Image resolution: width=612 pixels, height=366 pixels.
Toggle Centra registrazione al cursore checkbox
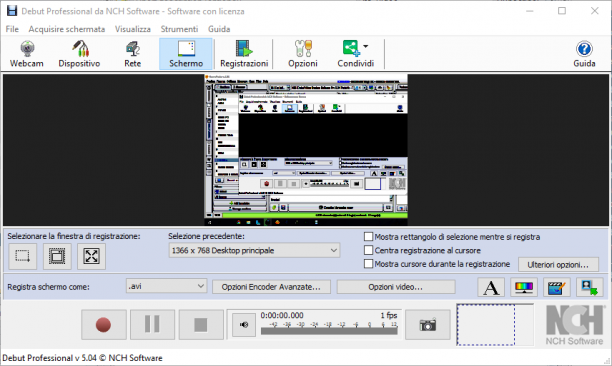tap(368, 250)
